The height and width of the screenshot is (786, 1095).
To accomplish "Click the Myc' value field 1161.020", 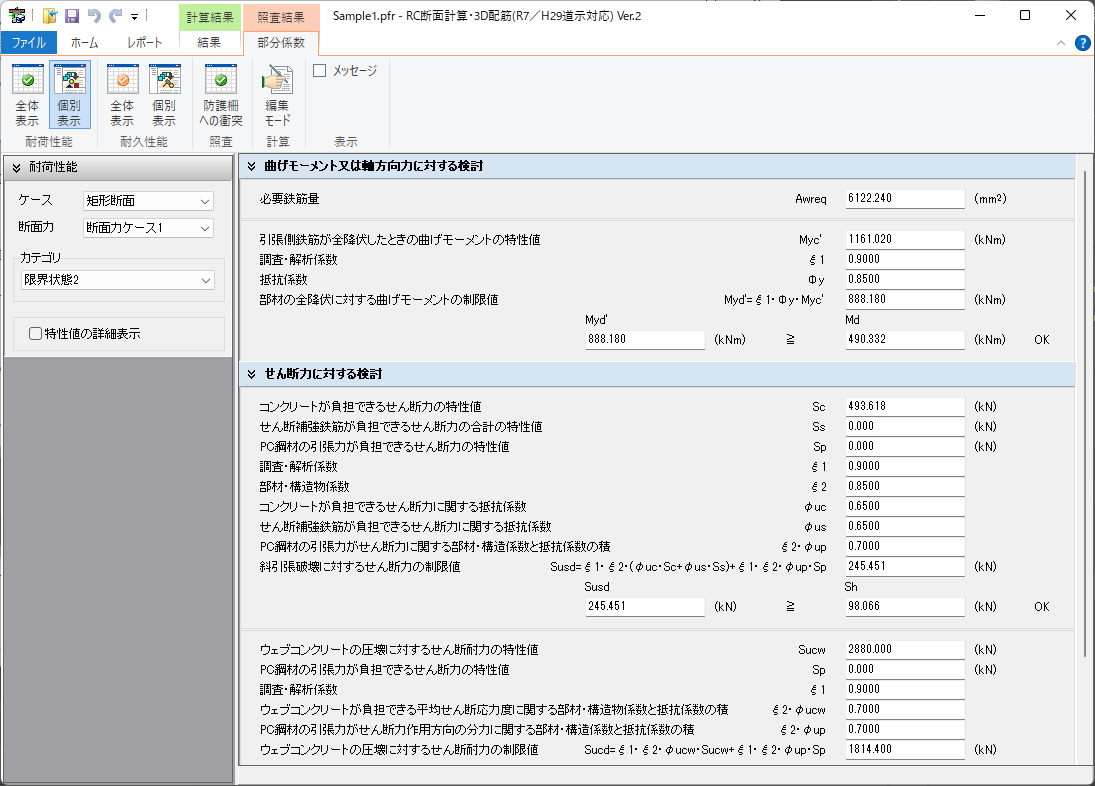I will pos(905,239).
